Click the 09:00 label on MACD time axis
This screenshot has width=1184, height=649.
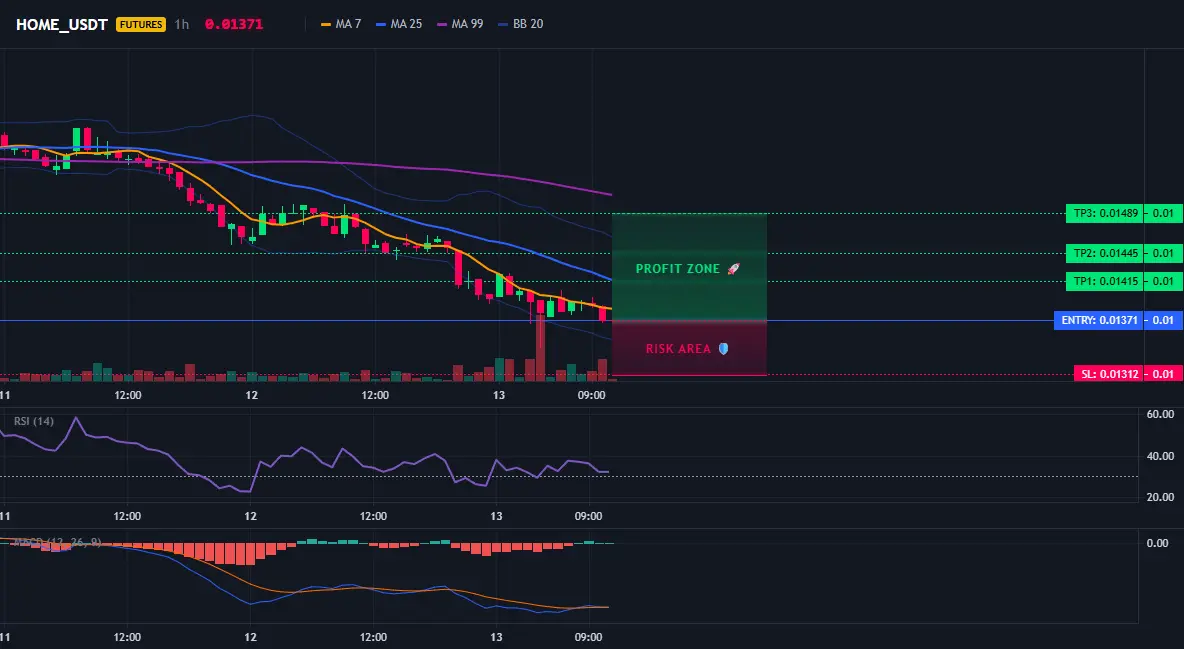click(x=588, y=637)
